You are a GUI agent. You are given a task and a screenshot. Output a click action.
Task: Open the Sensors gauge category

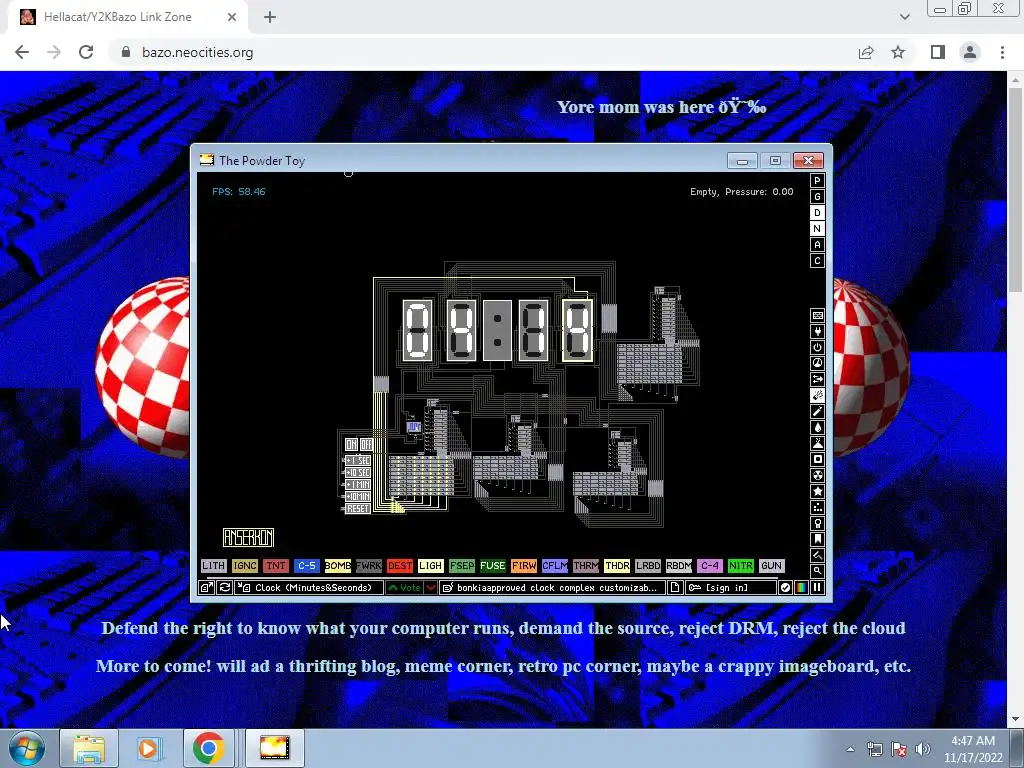coord(817,363)
